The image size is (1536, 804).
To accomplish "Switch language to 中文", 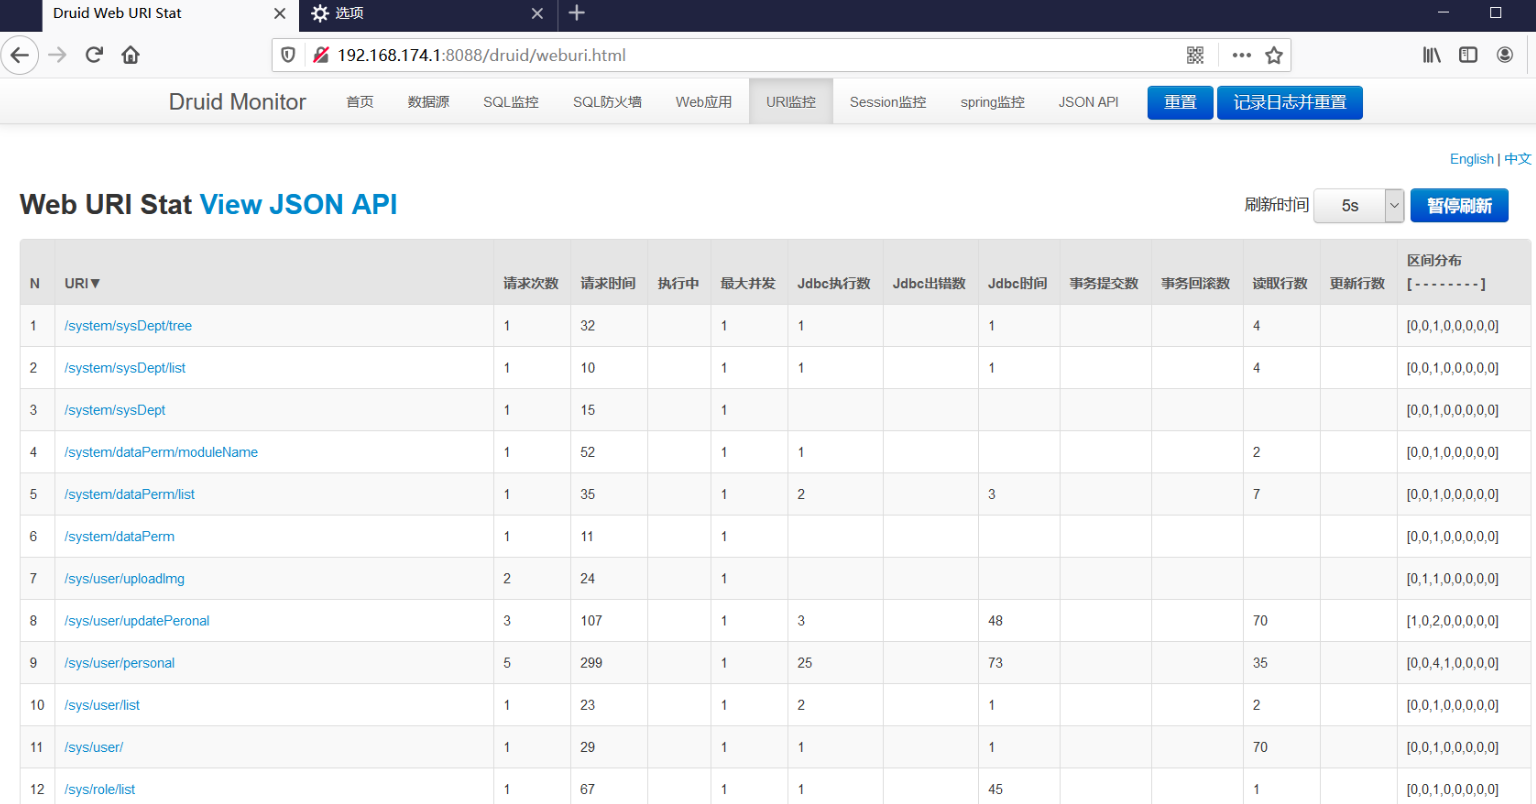I will coord(1517,159).
